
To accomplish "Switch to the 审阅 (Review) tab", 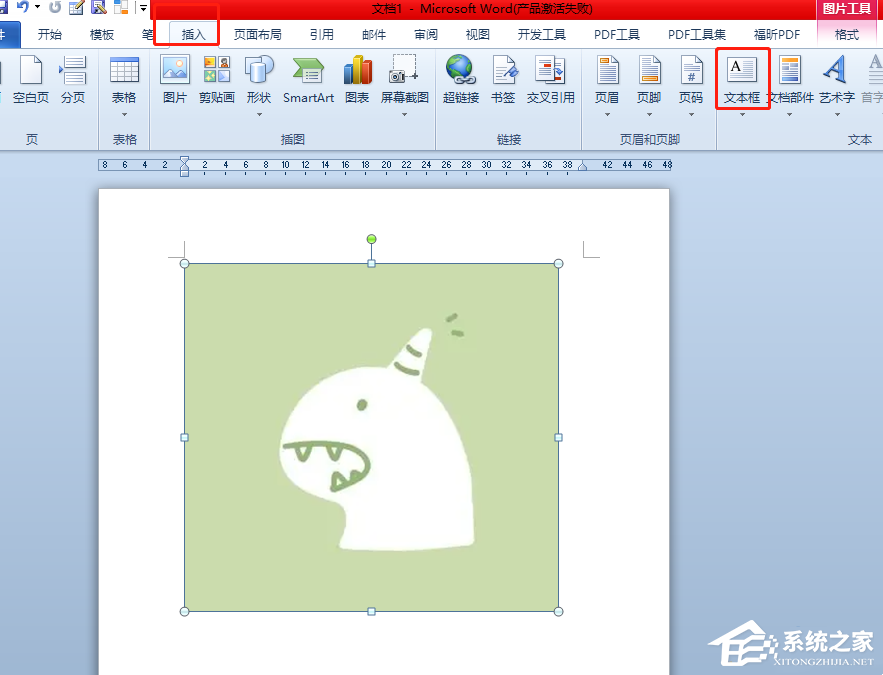I will point(426,35).
